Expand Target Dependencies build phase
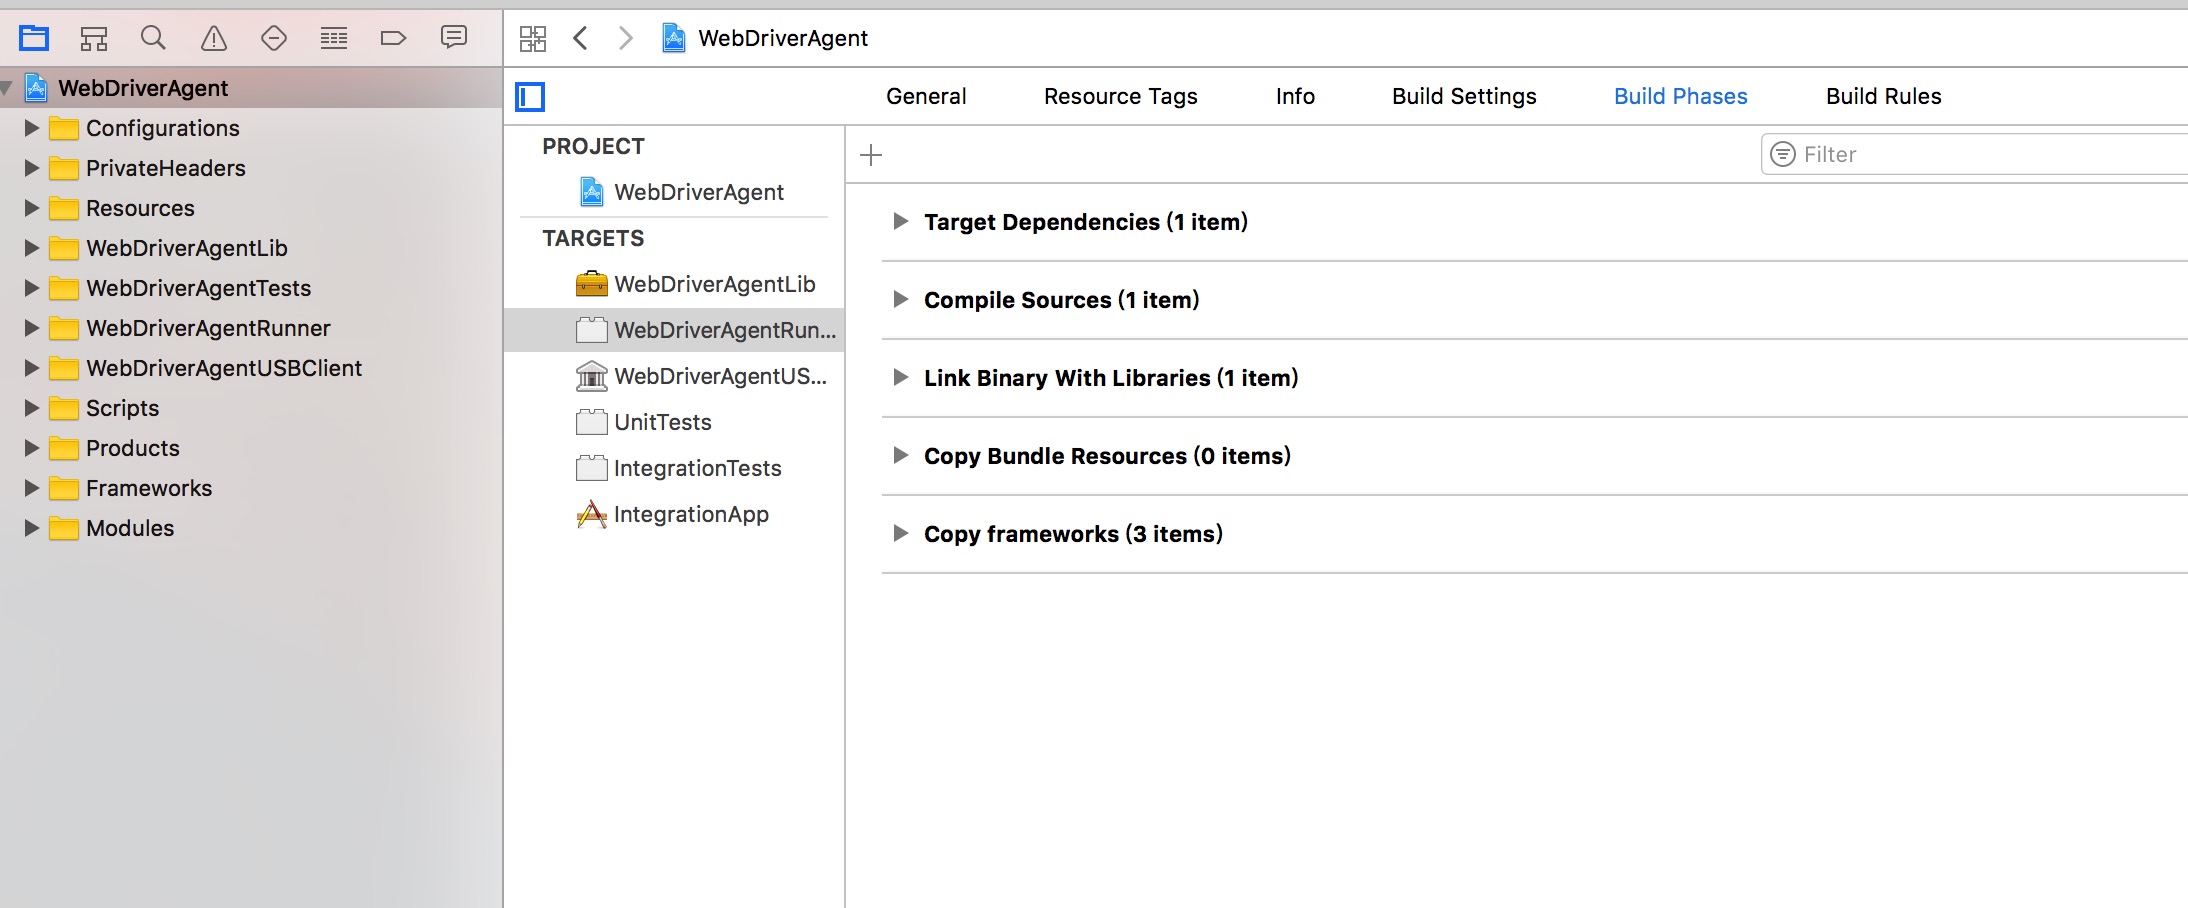 (900, 221)
